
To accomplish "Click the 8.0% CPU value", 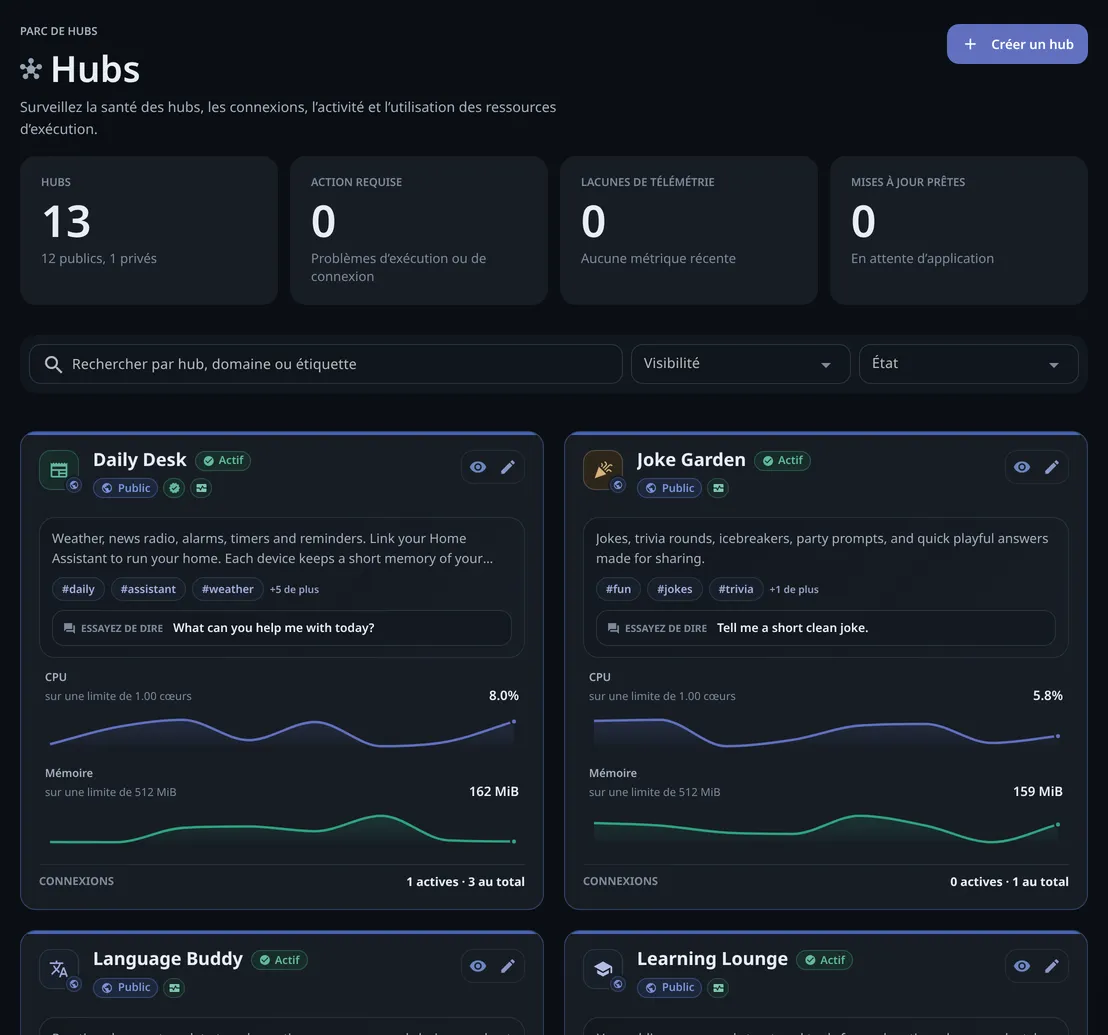I will [x=504, y=696].
